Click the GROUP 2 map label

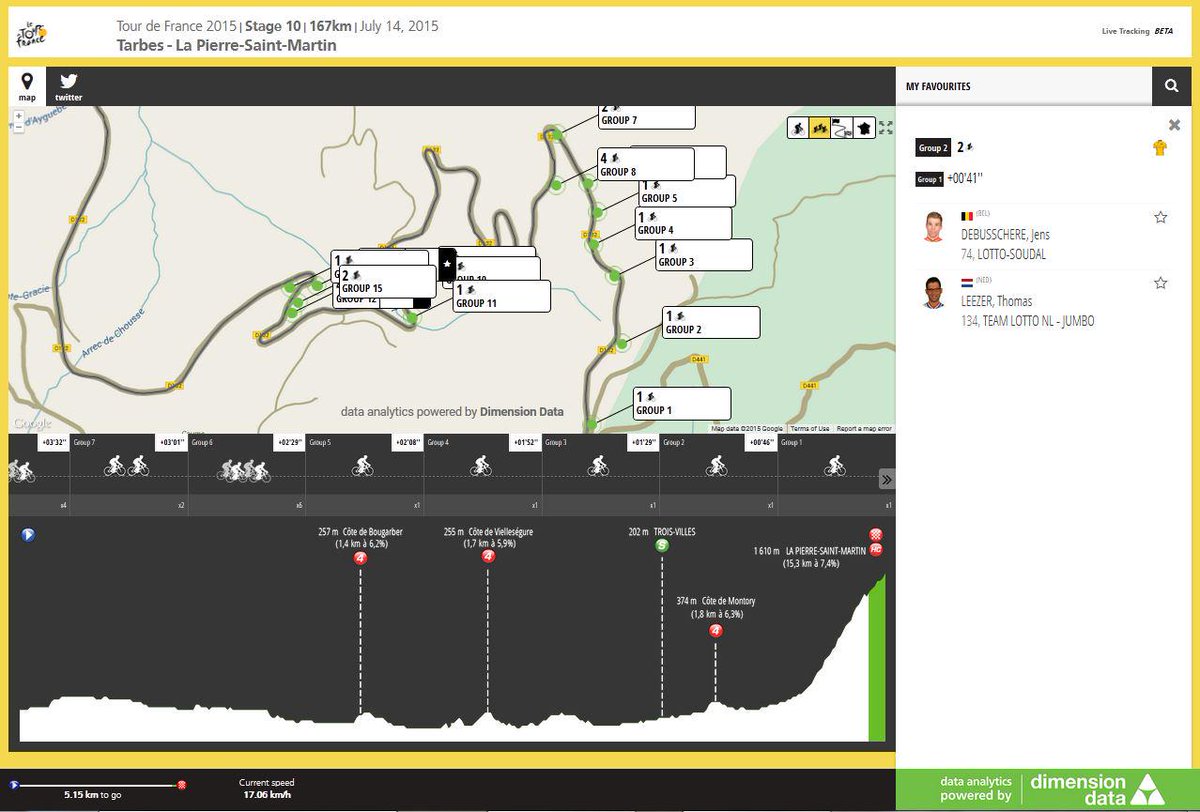pos(709,322)
